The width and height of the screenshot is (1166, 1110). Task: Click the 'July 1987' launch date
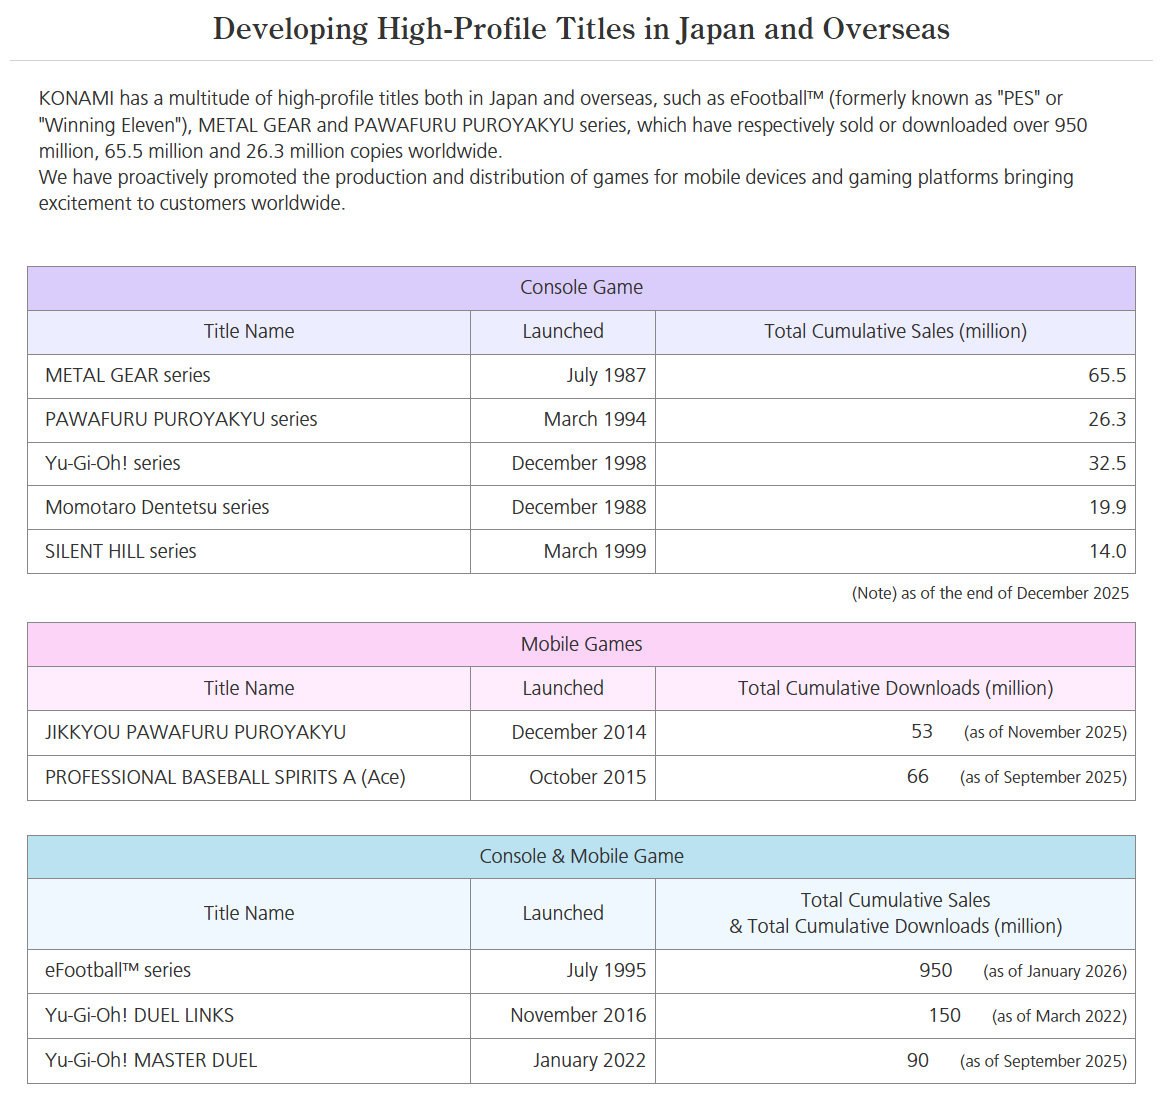tap(606, 375)
